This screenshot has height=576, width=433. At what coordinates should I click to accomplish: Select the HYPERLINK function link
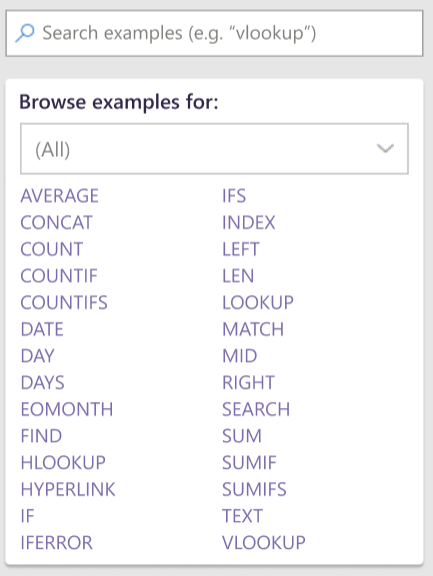68,489
